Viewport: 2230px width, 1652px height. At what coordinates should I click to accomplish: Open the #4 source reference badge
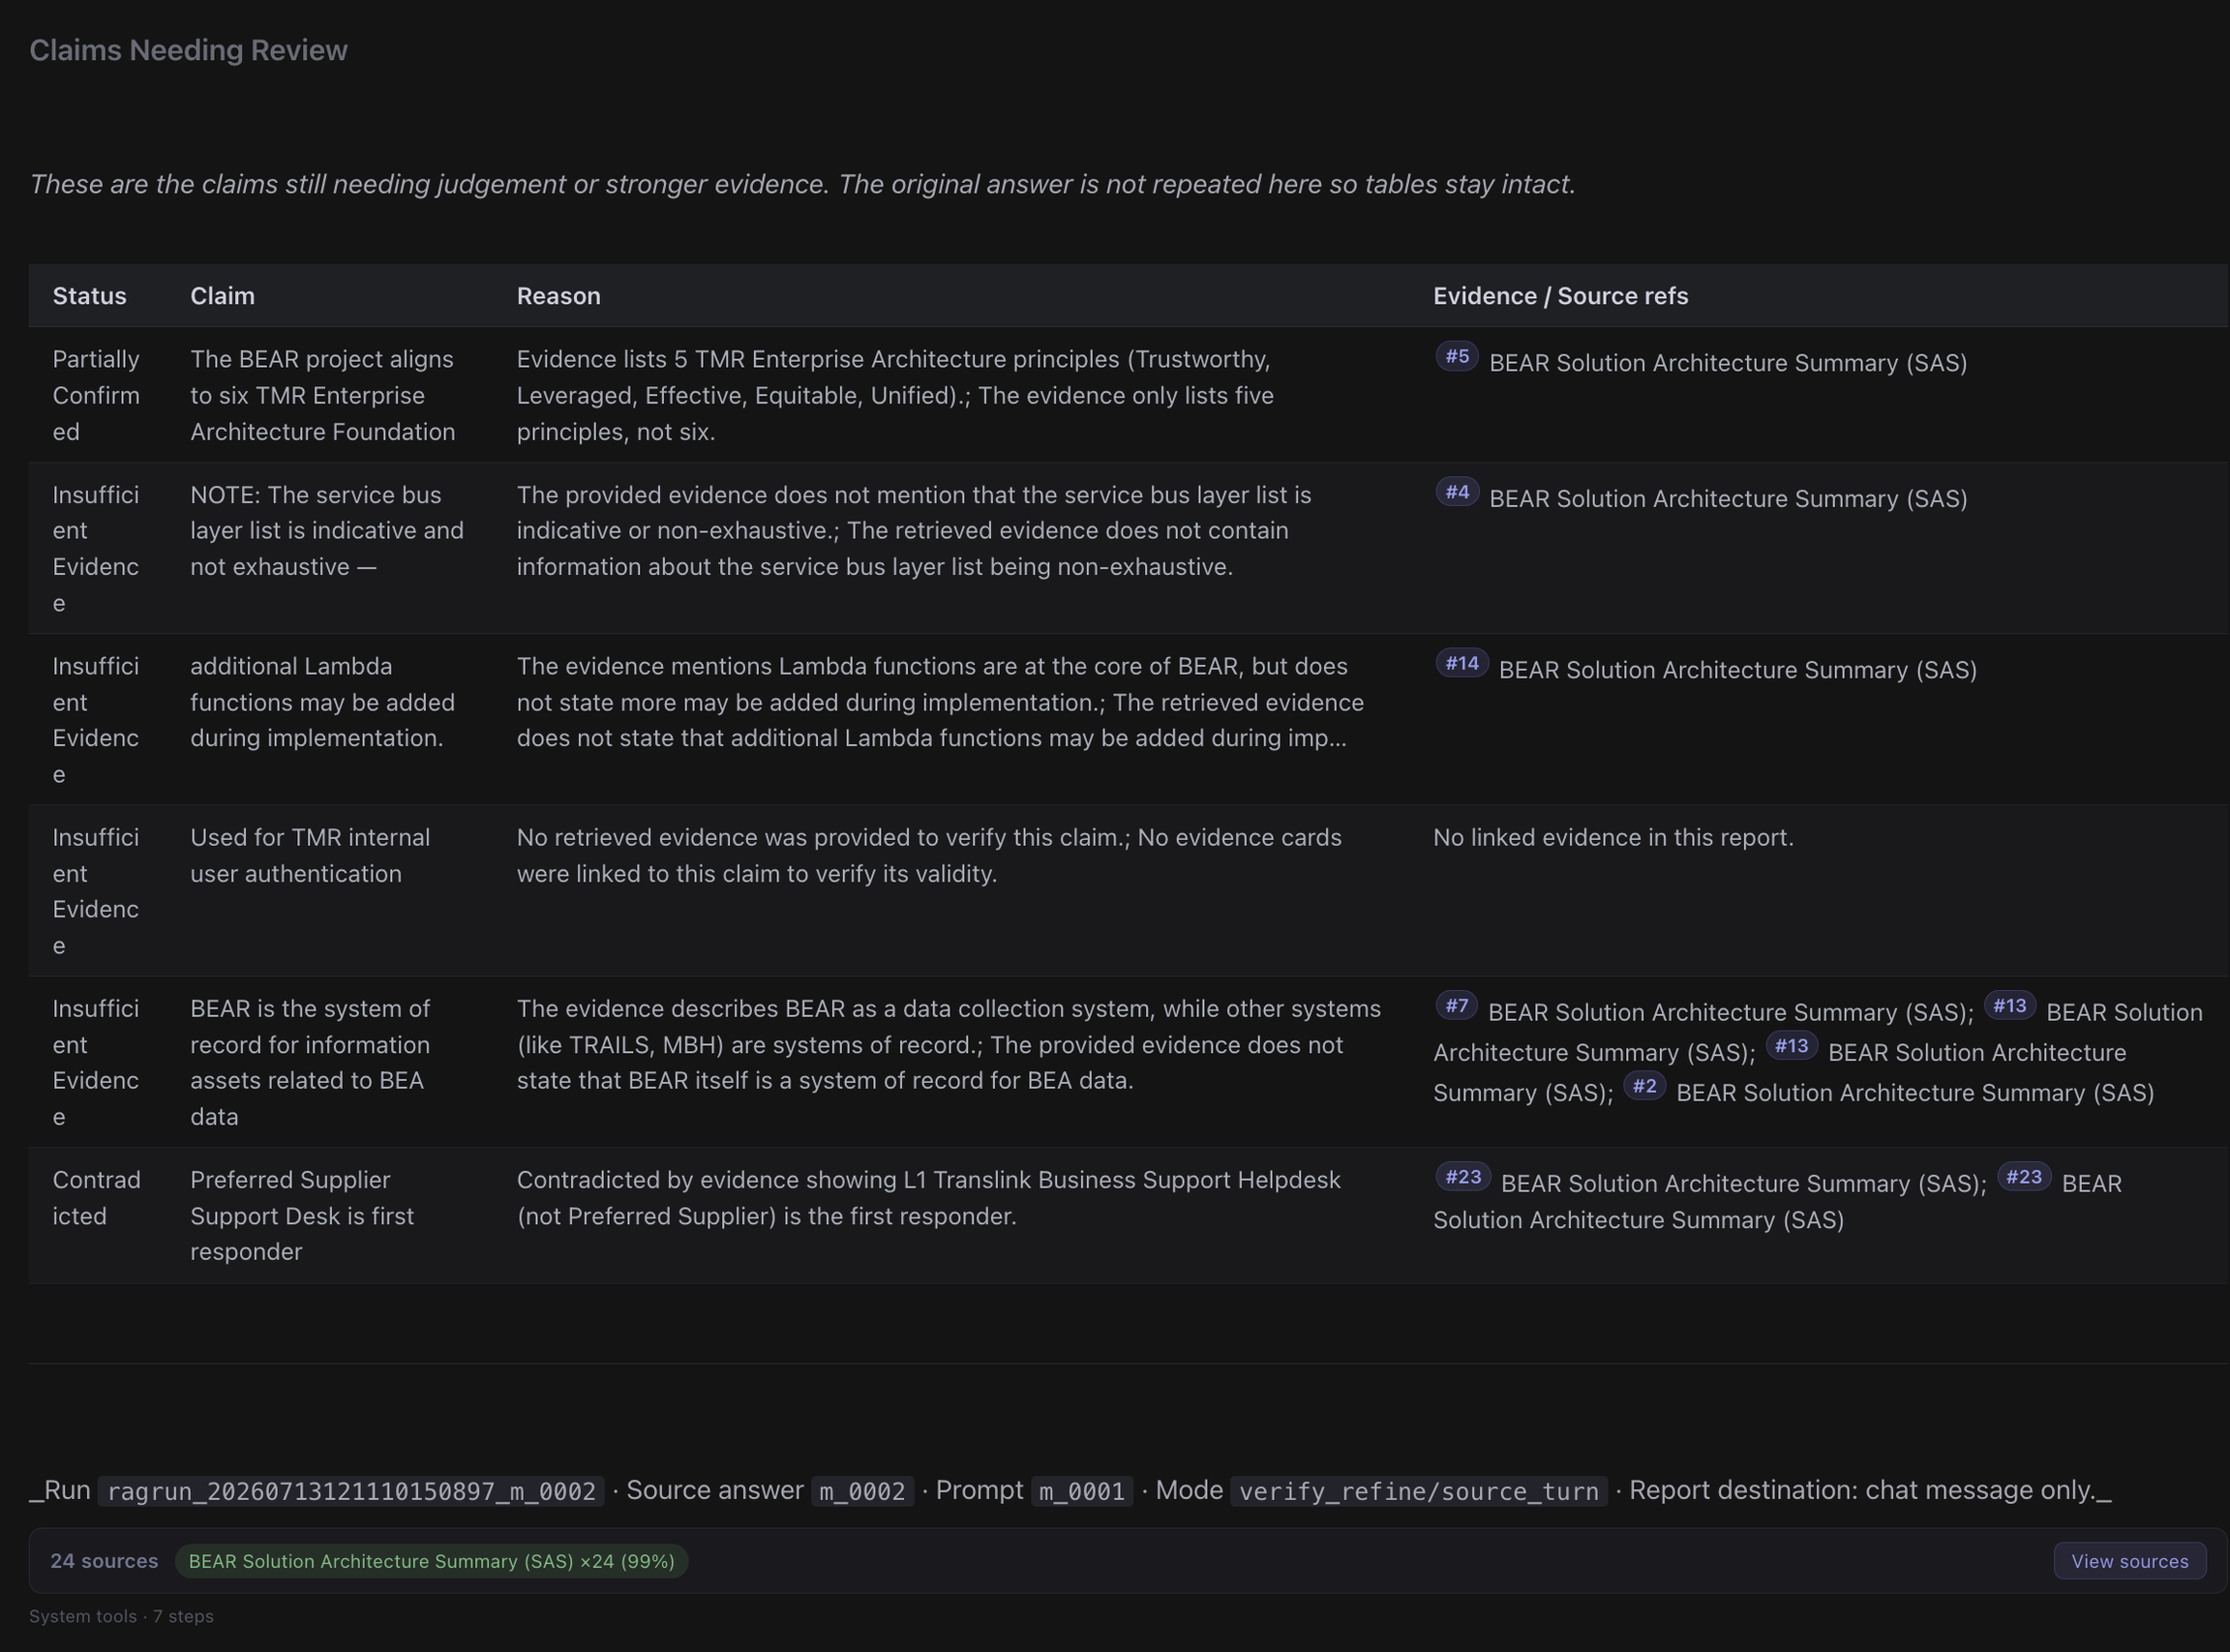point(1457,492)
